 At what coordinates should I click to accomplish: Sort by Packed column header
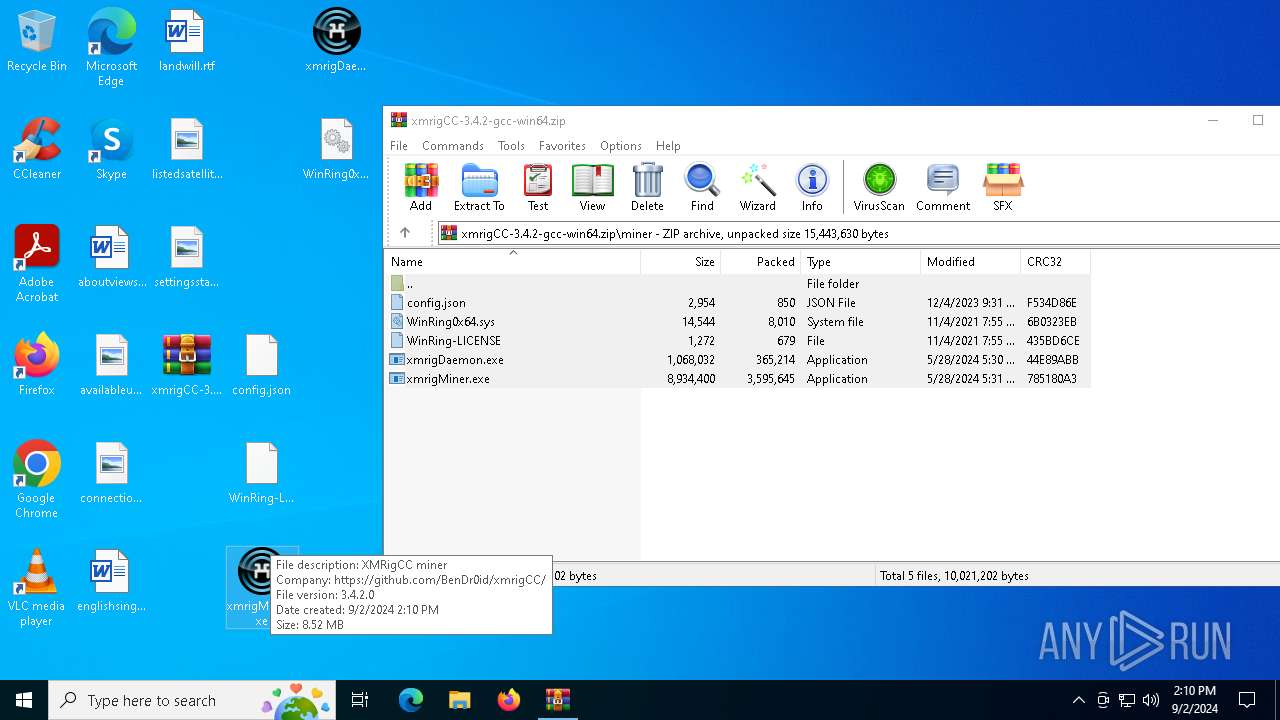tap(761, 262)
